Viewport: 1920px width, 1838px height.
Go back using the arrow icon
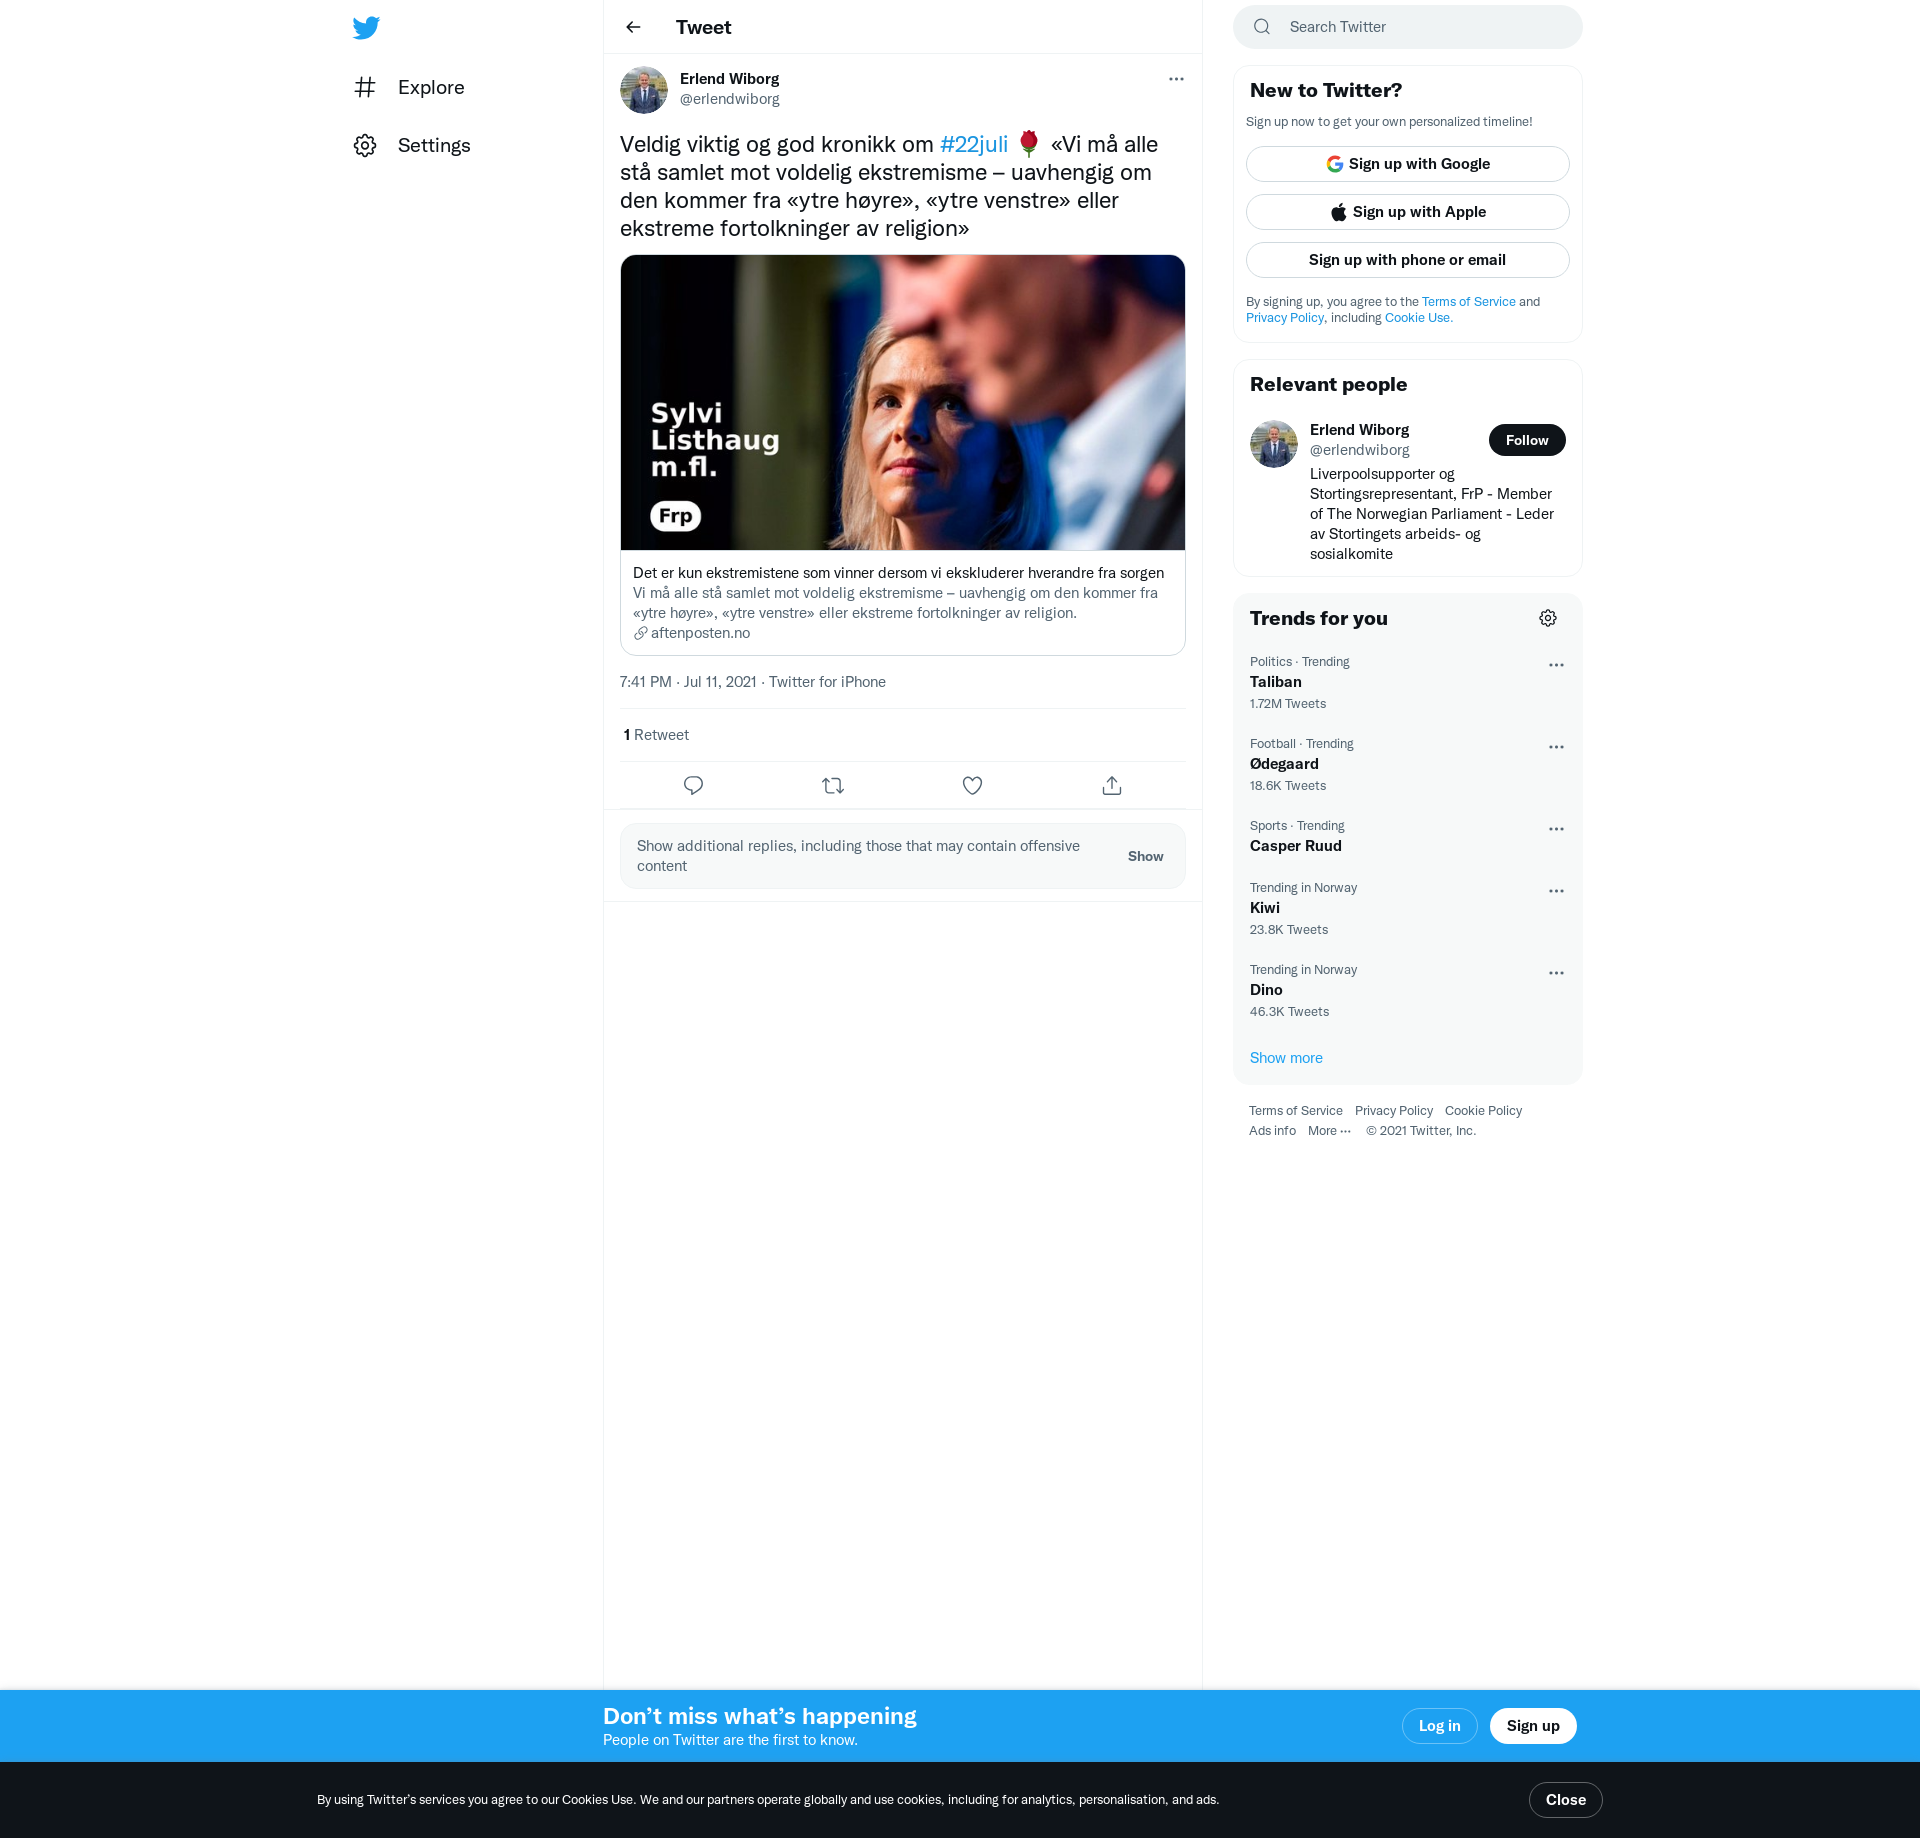click(633, 27)
